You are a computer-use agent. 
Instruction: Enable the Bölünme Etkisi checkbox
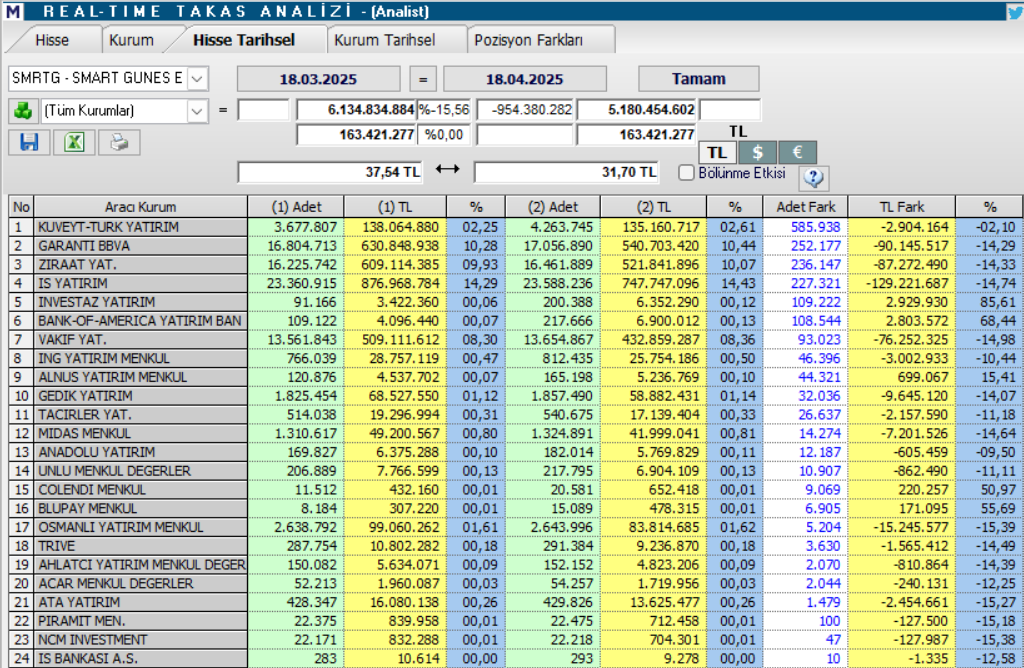coord(686,172)
